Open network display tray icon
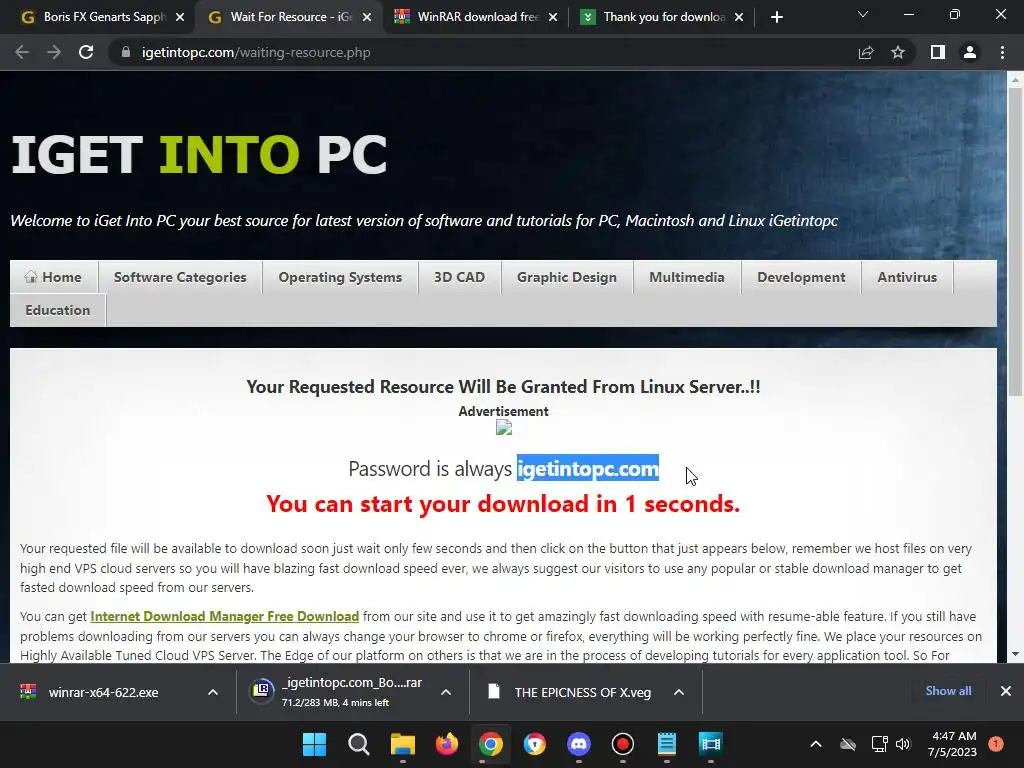The image size is (1024, 768). click(x=879, y=744)
